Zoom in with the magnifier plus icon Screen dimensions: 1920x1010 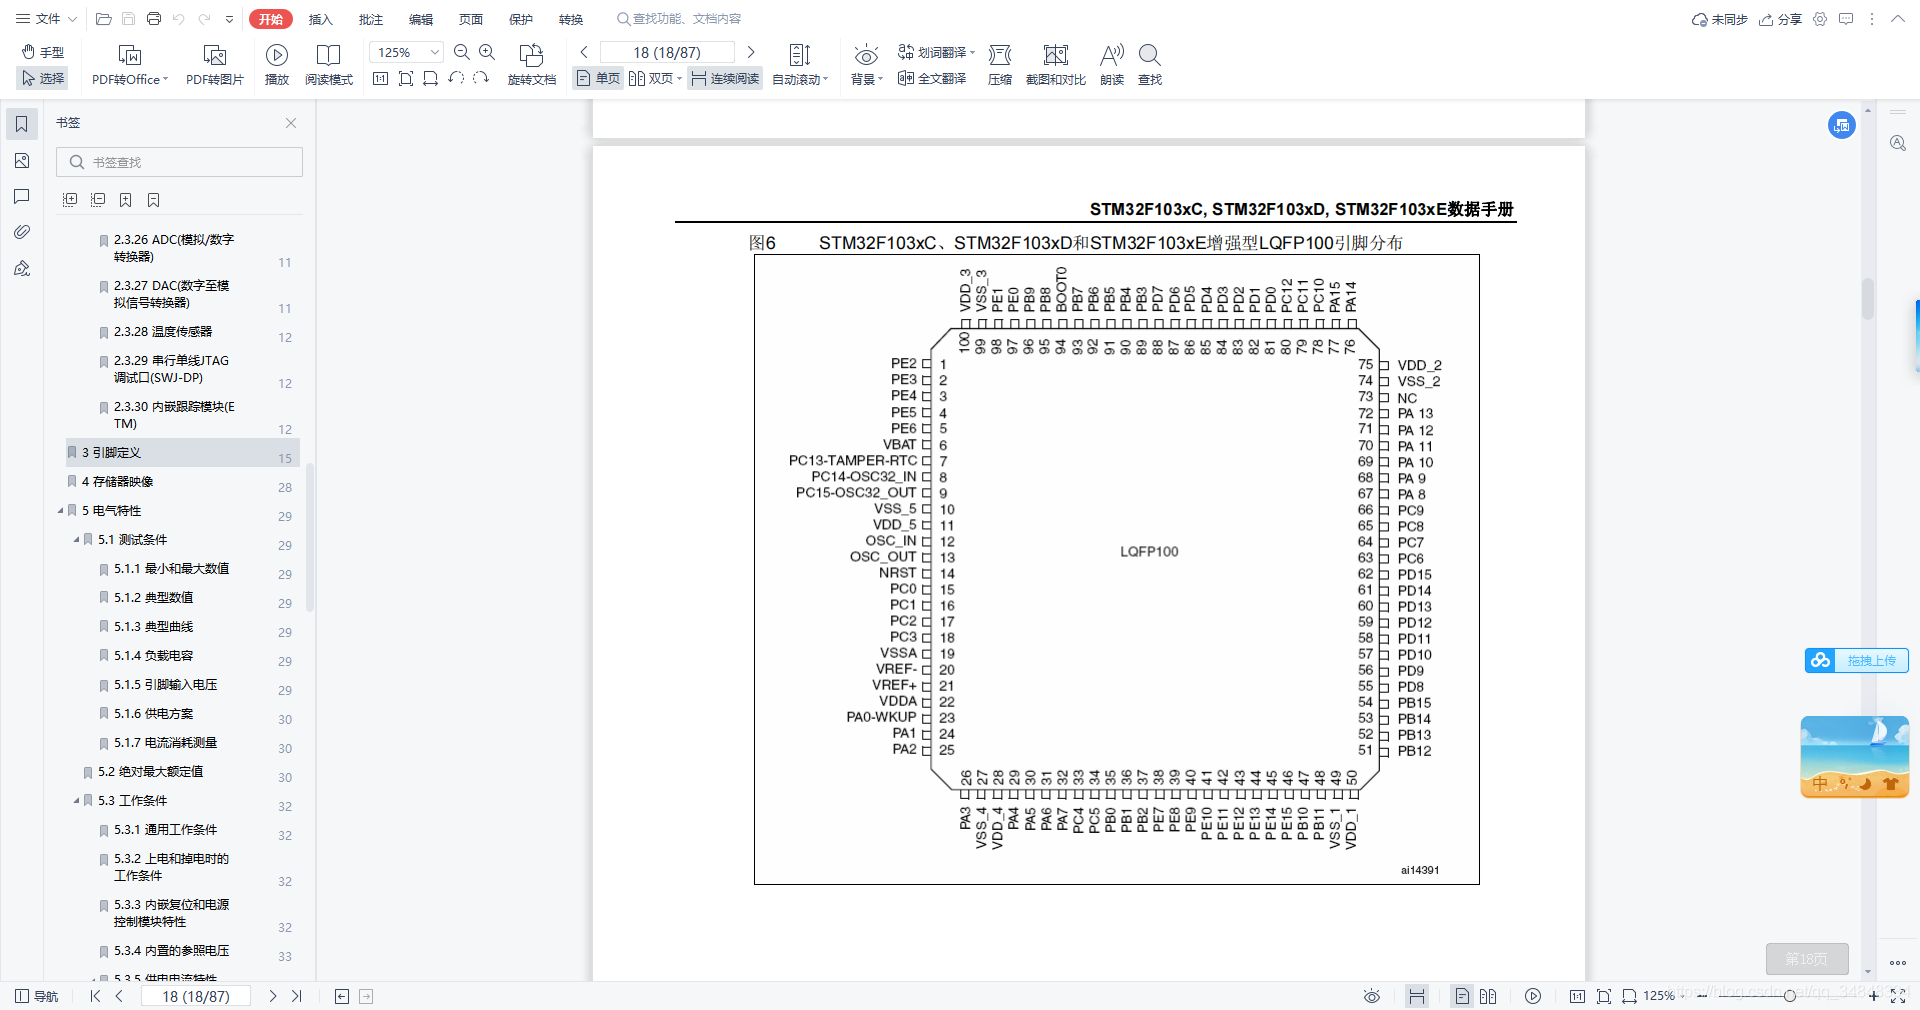coord(487,52)
